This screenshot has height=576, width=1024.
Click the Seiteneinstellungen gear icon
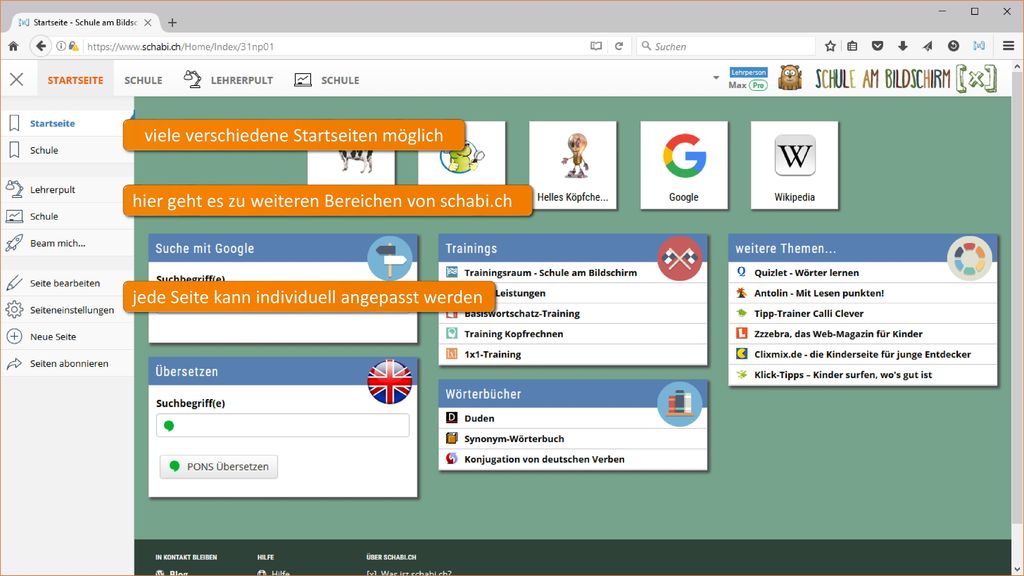[x=14, y=310]
